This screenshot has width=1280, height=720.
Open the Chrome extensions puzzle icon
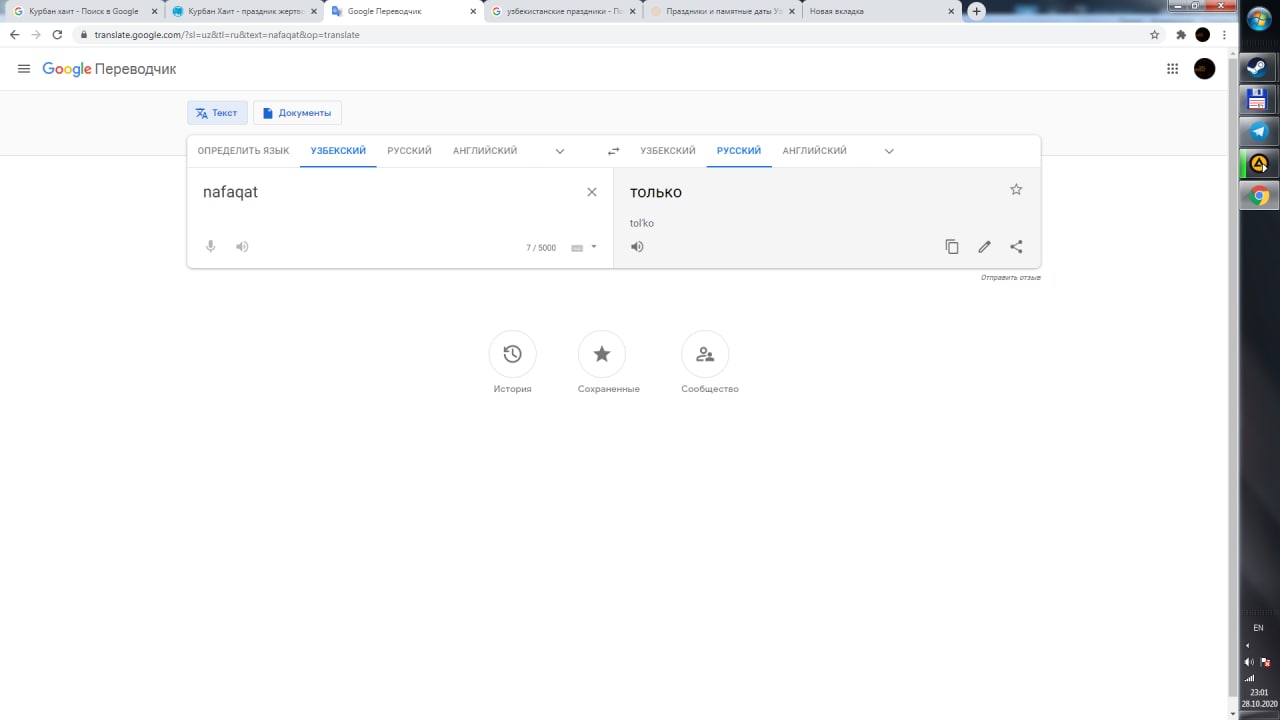[x=1181, y=34]
